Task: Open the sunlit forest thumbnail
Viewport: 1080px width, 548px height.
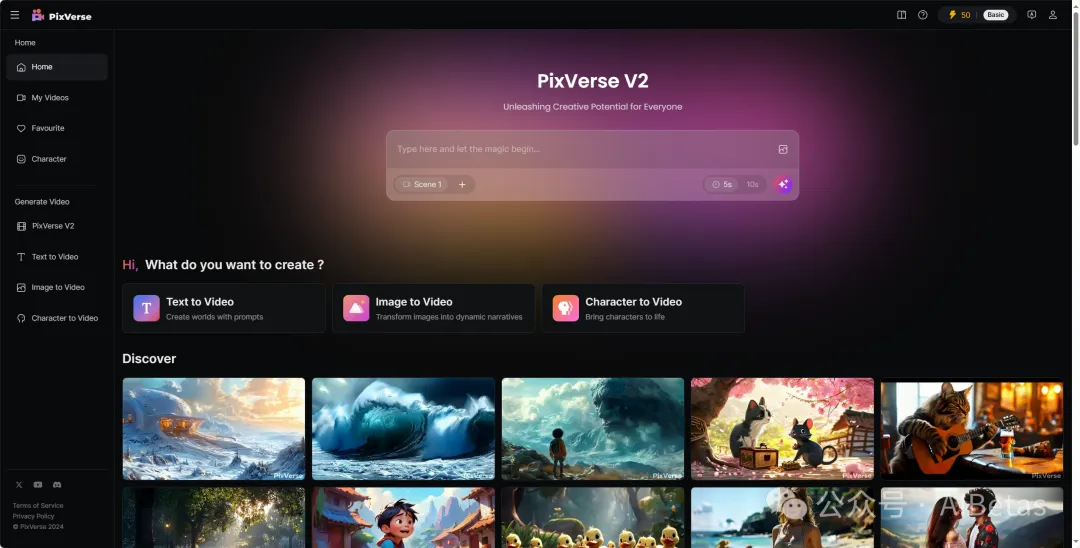Action: (214, 518)
